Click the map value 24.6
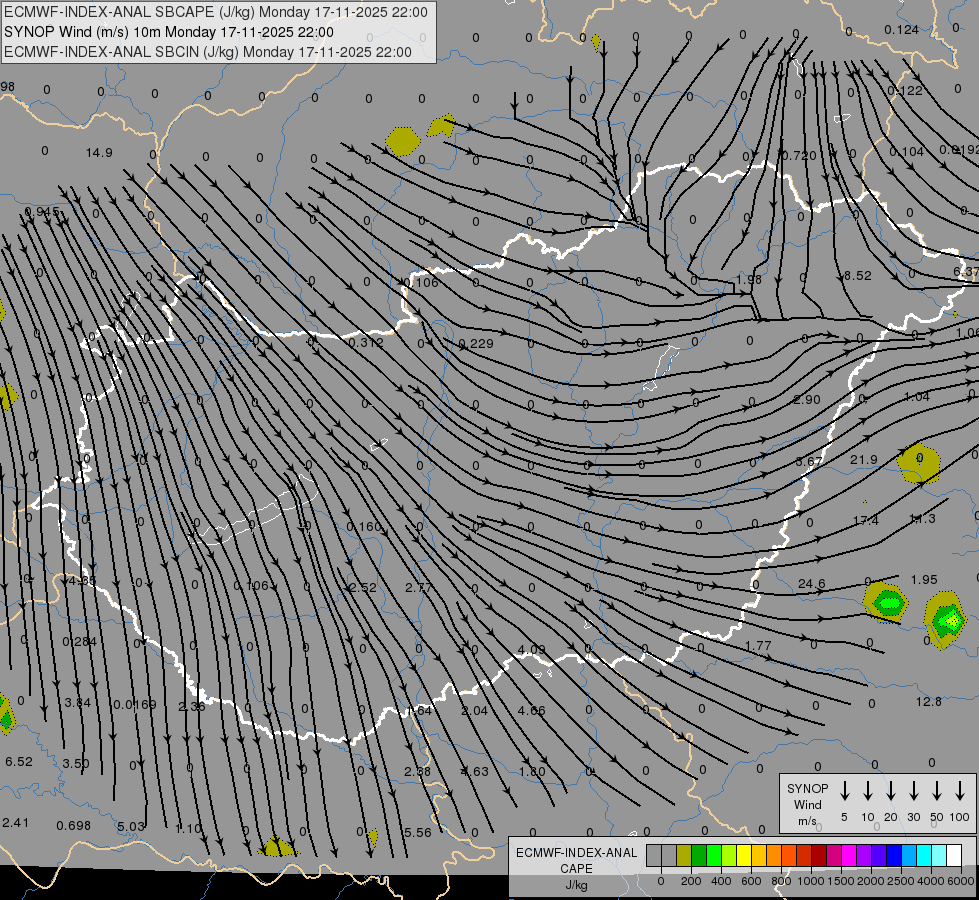Screen dimensions: 979x900 (x=812, y=583)
